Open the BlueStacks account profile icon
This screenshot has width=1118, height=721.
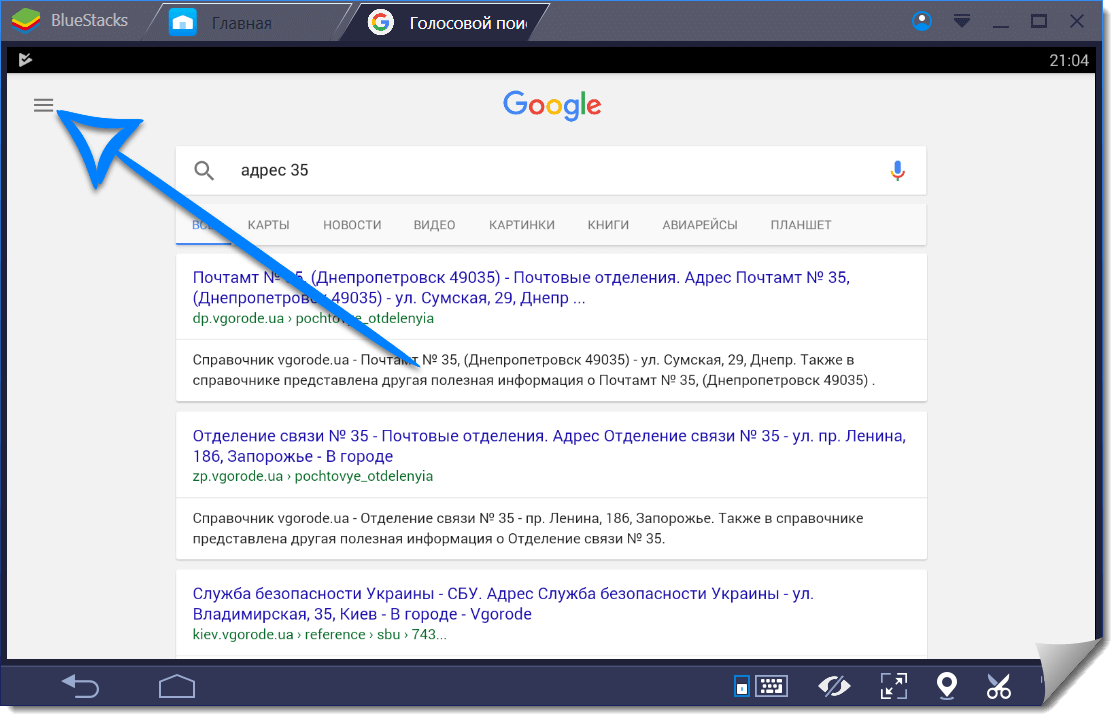pos(922,21)
